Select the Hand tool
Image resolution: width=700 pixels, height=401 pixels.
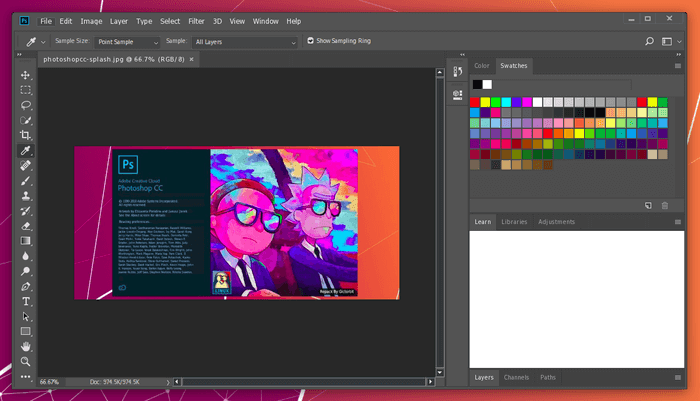[x=25, y=347]
